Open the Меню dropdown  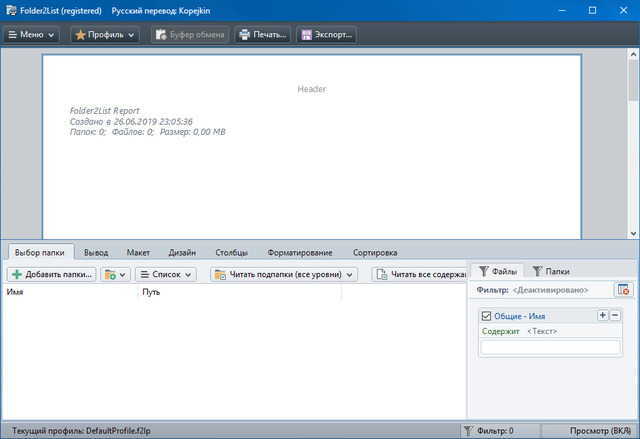coord(34,35)
